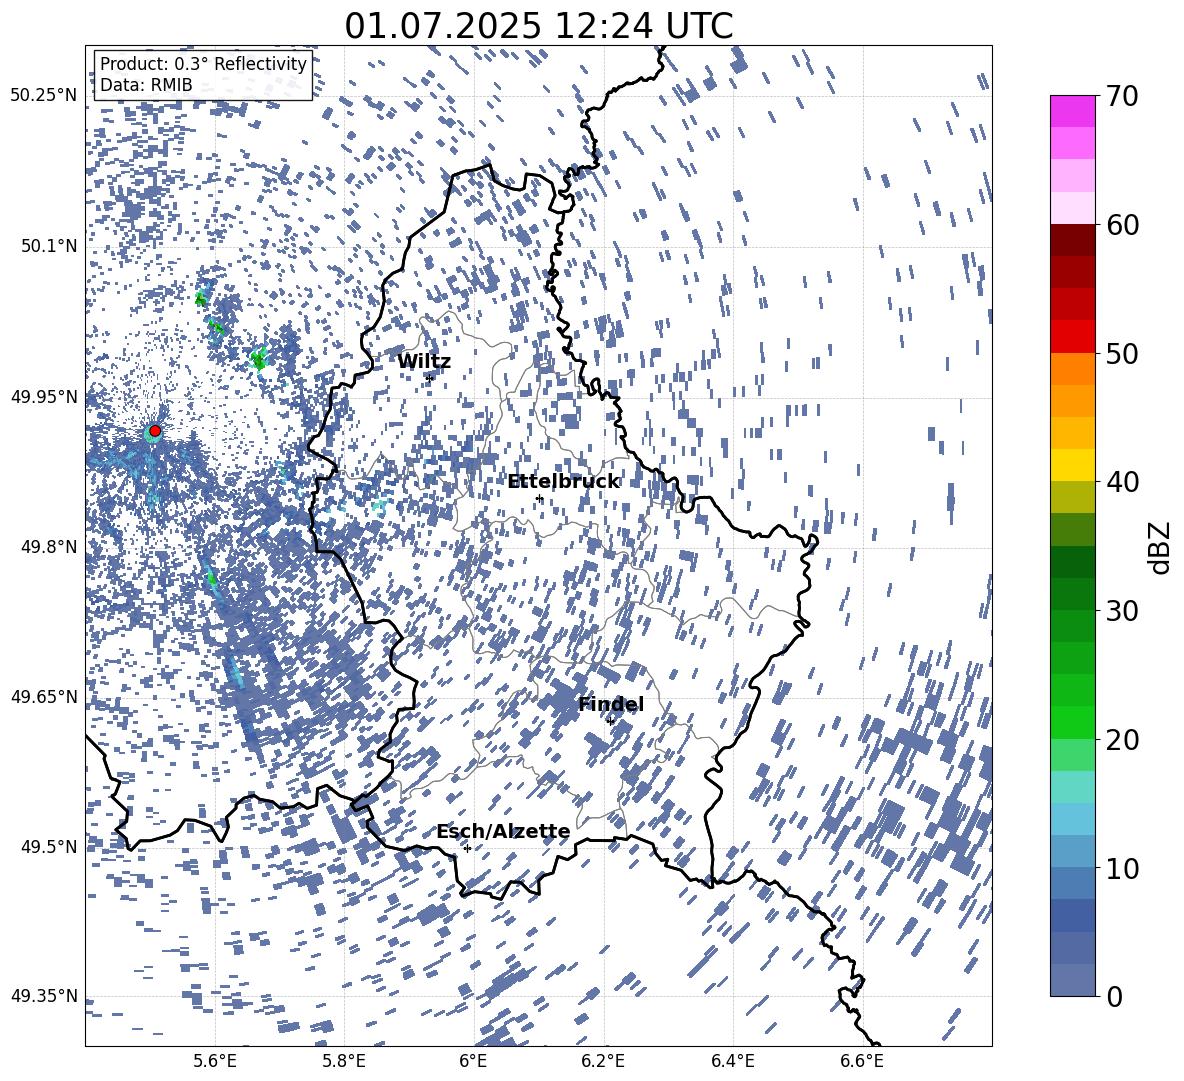Viewport: 1184px width, 1081px height.
Task: Click the Findel station label
Action: (x=611, y=704)
